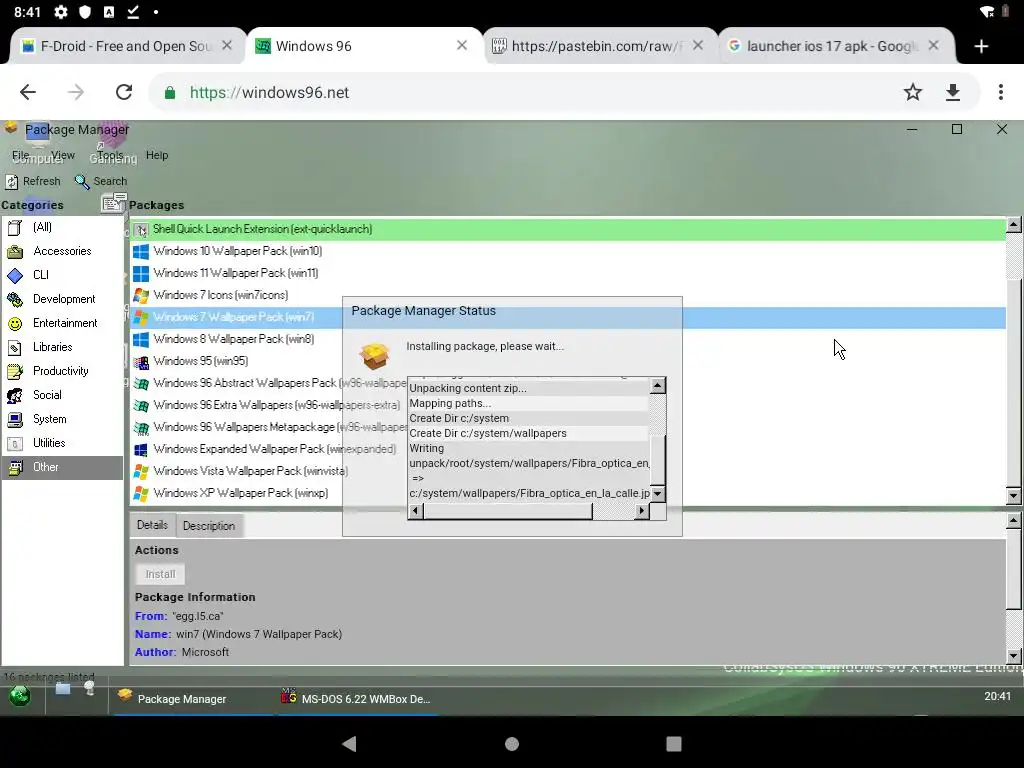Screen dimensions: 1024x768
Task: Open the Help menu
Action: [157, 155]
